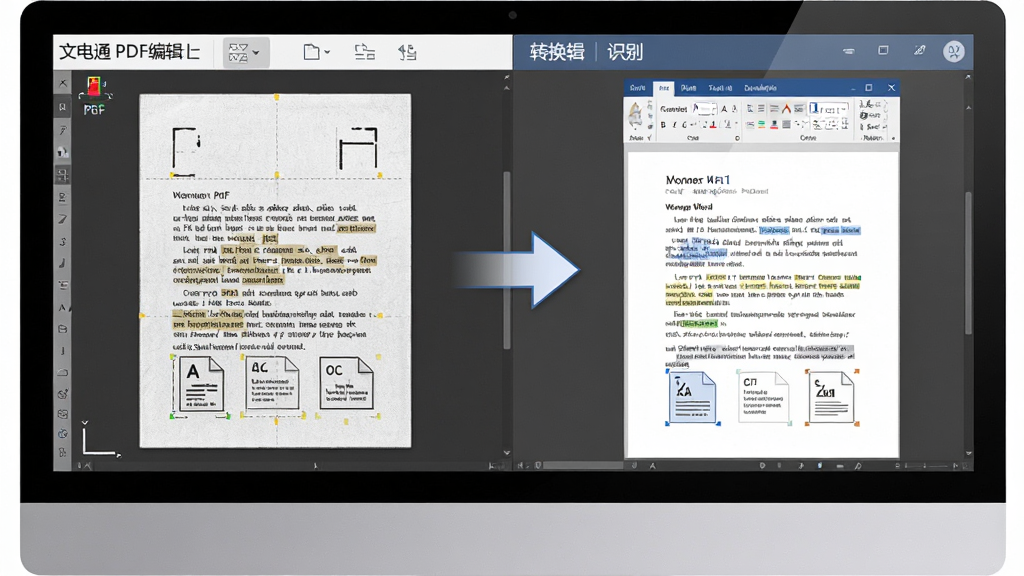Screen dimensions: 1024x576
Task: Switch to the 识别 tab
Action: tap(625, 52)
